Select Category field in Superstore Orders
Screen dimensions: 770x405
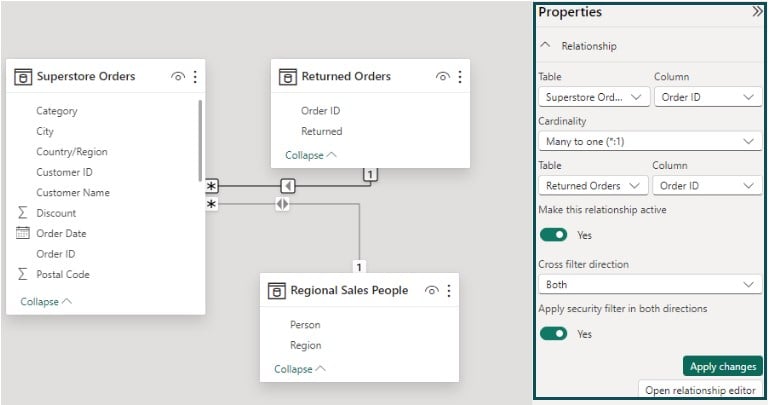56,111
